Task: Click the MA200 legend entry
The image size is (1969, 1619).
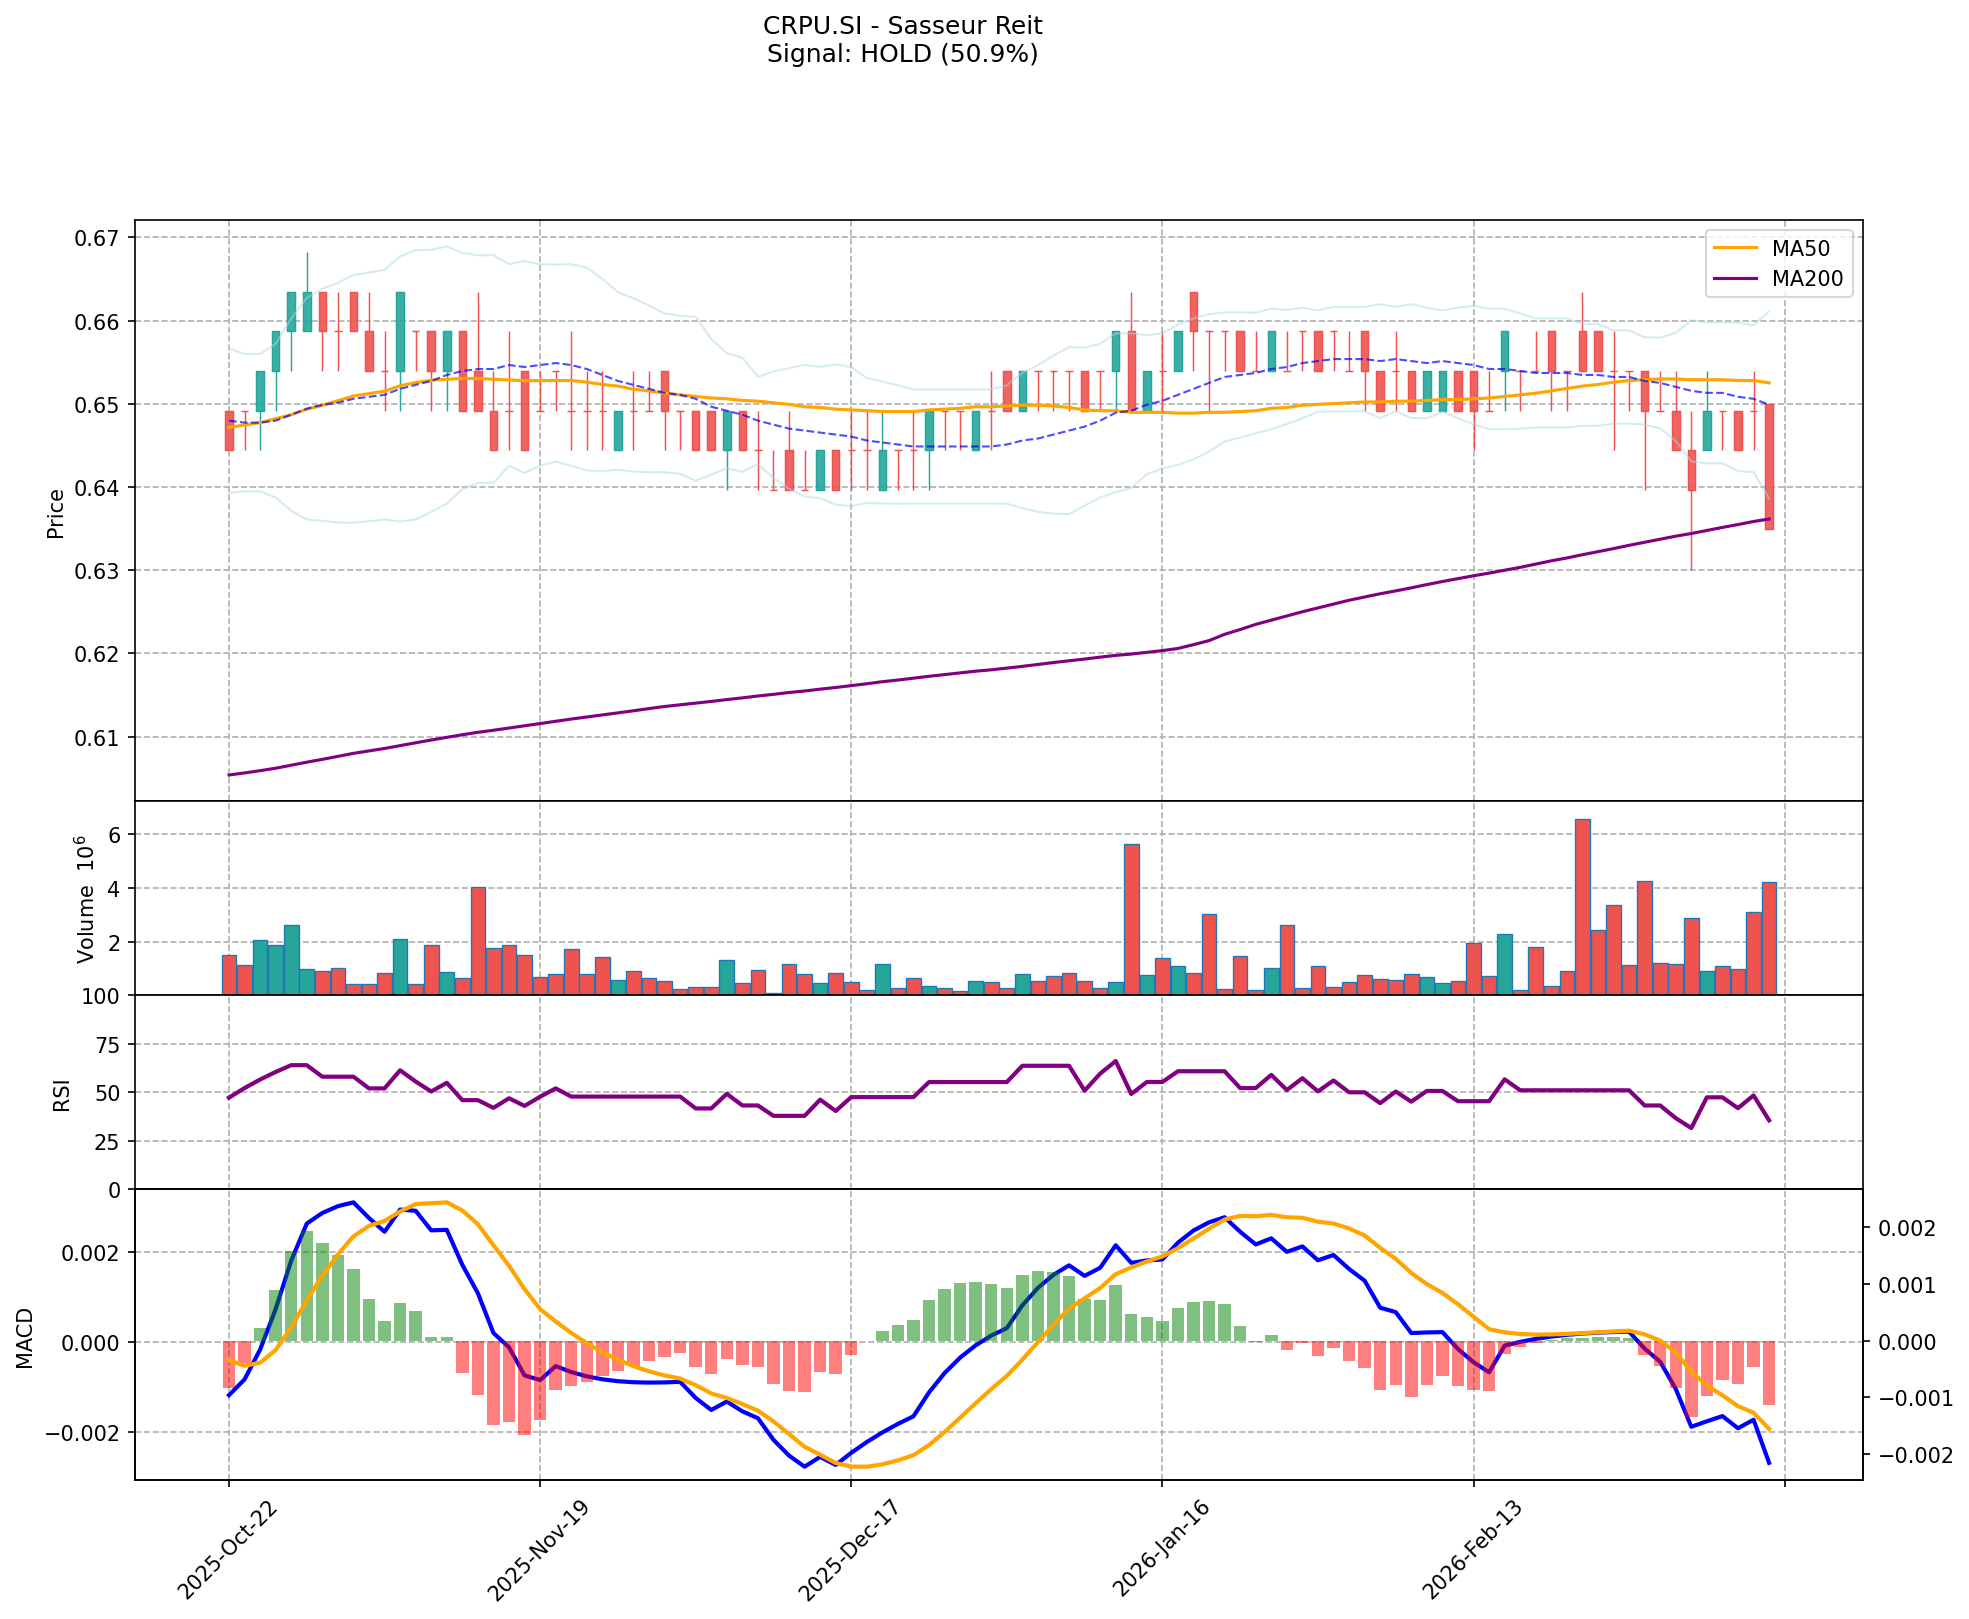Action: click(1807, 280)
